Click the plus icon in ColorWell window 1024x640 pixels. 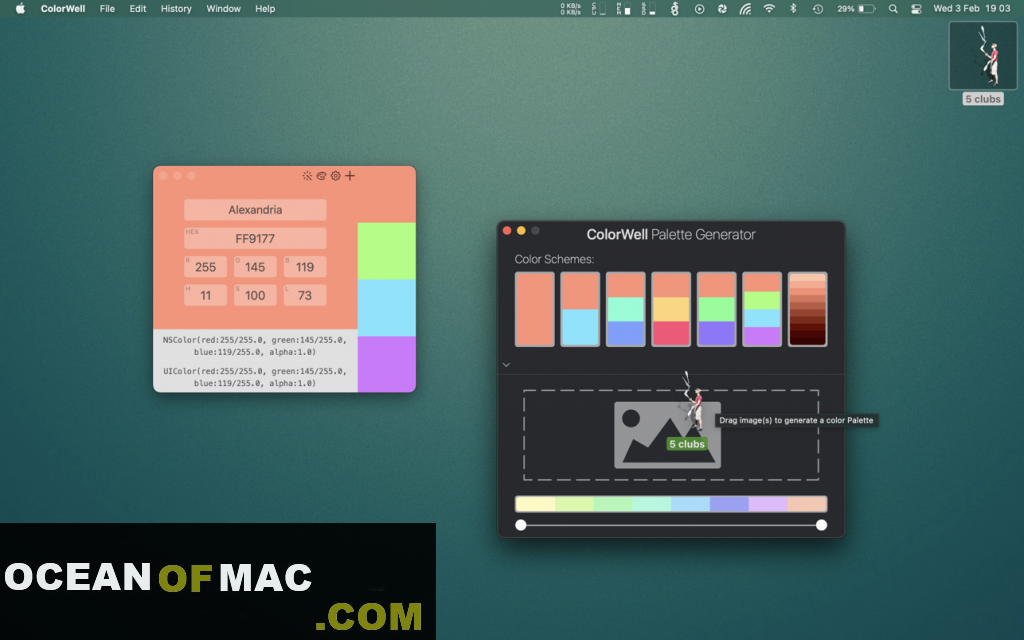coord(350,176)
